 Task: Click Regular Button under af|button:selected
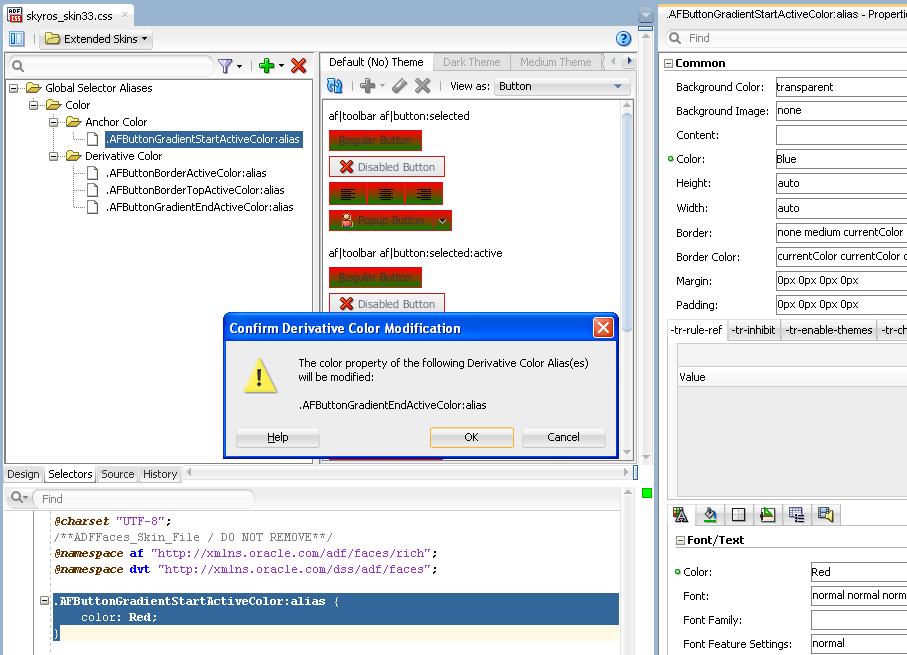(x=375, y=140)
